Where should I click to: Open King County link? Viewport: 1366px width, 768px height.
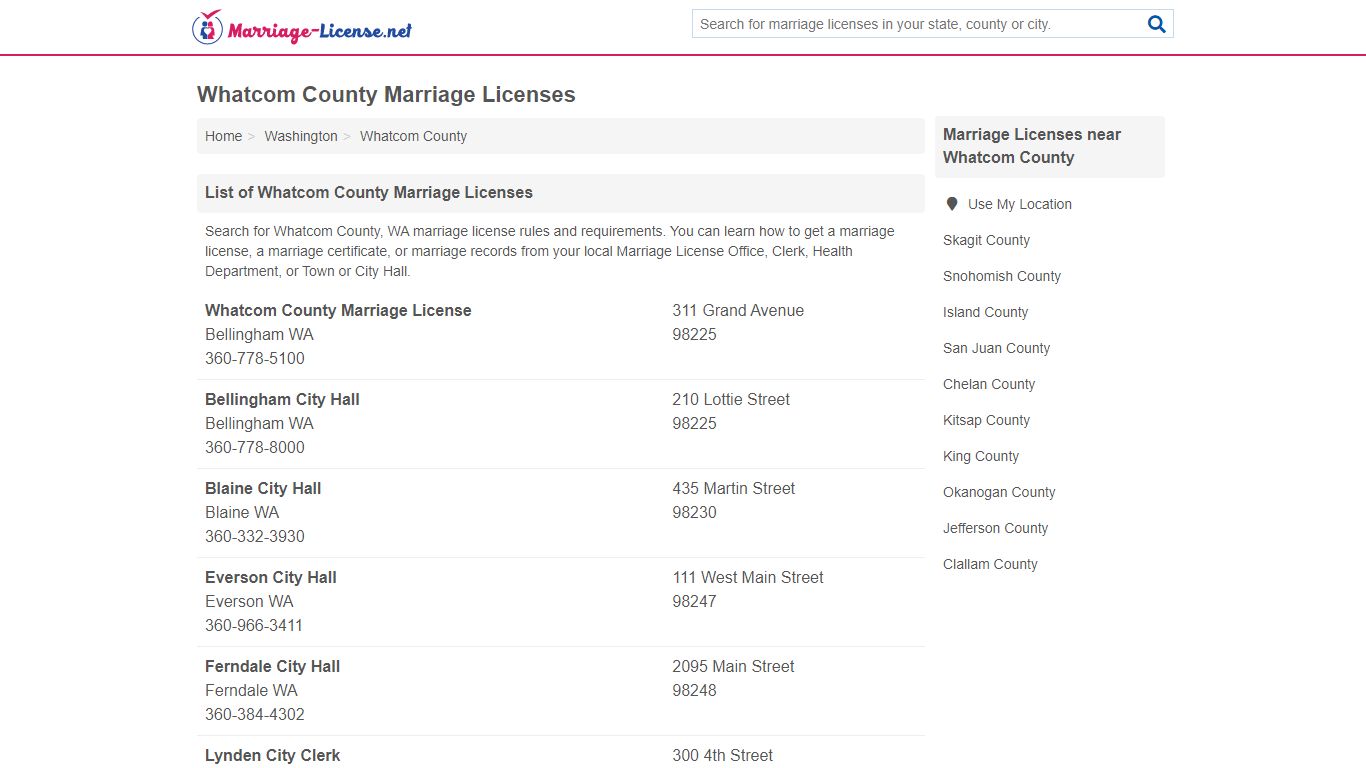pyautogui.click(x=981, y=456)
